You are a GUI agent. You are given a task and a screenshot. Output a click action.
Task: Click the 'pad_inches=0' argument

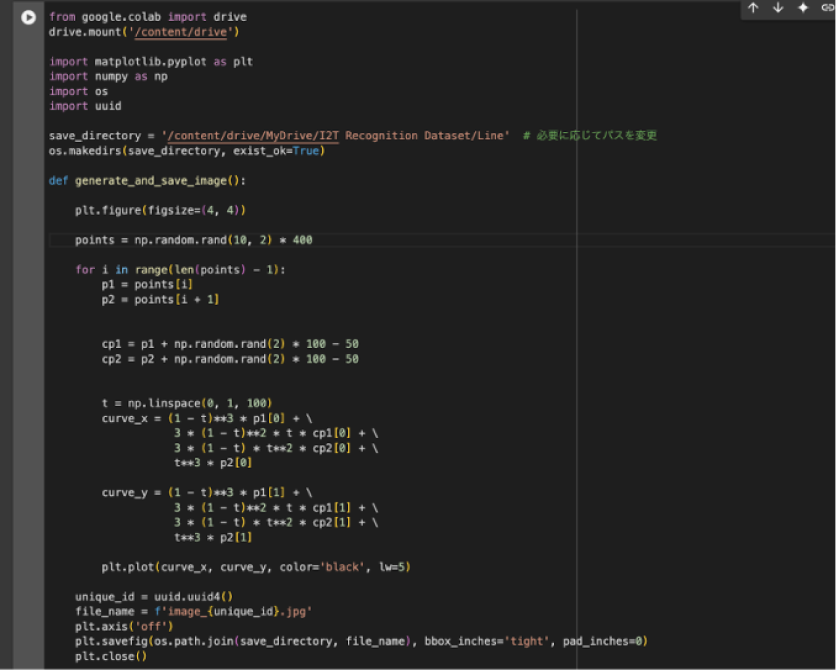tap(602, 641)
